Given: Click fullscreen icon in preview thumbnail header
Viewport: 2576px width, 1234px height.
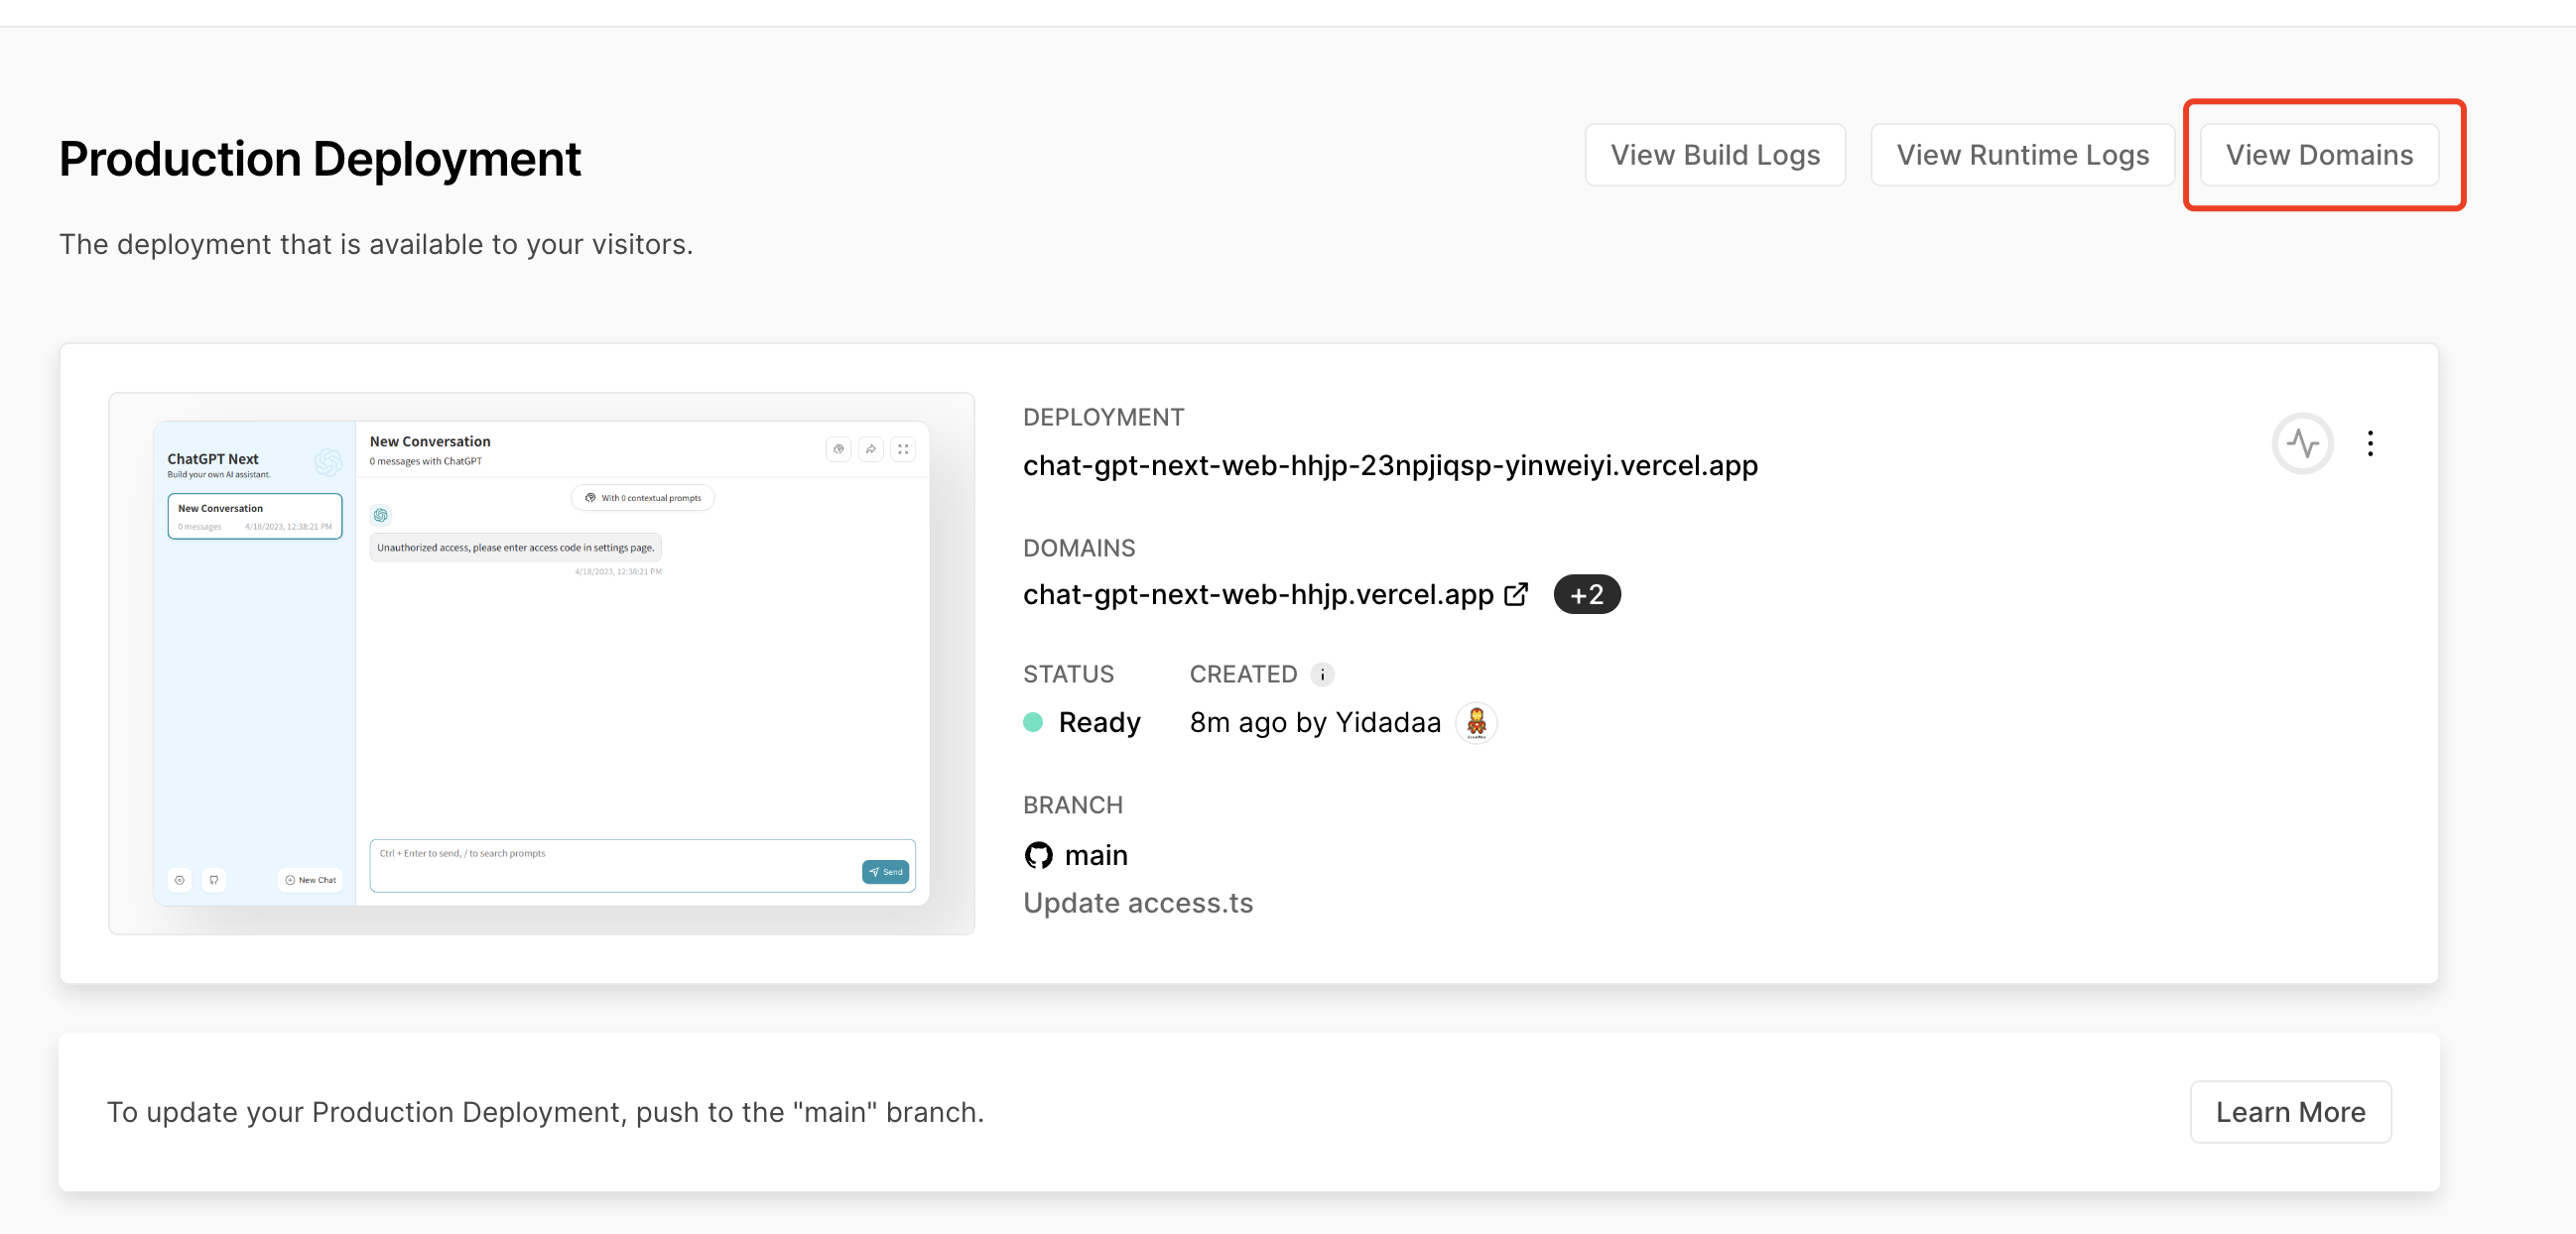Looking at the screenshot, I should pyautogui.click(x=903, y=449).
